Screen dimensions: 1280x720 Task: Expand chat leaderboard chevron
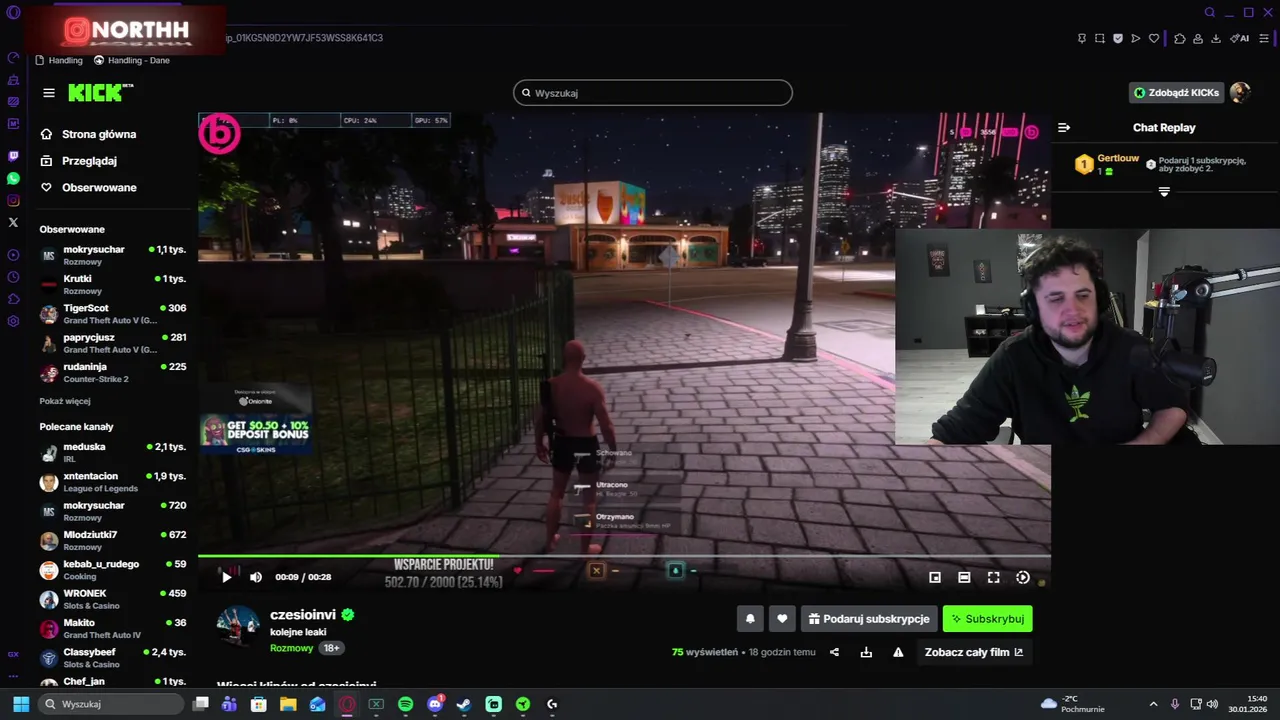1164,191
